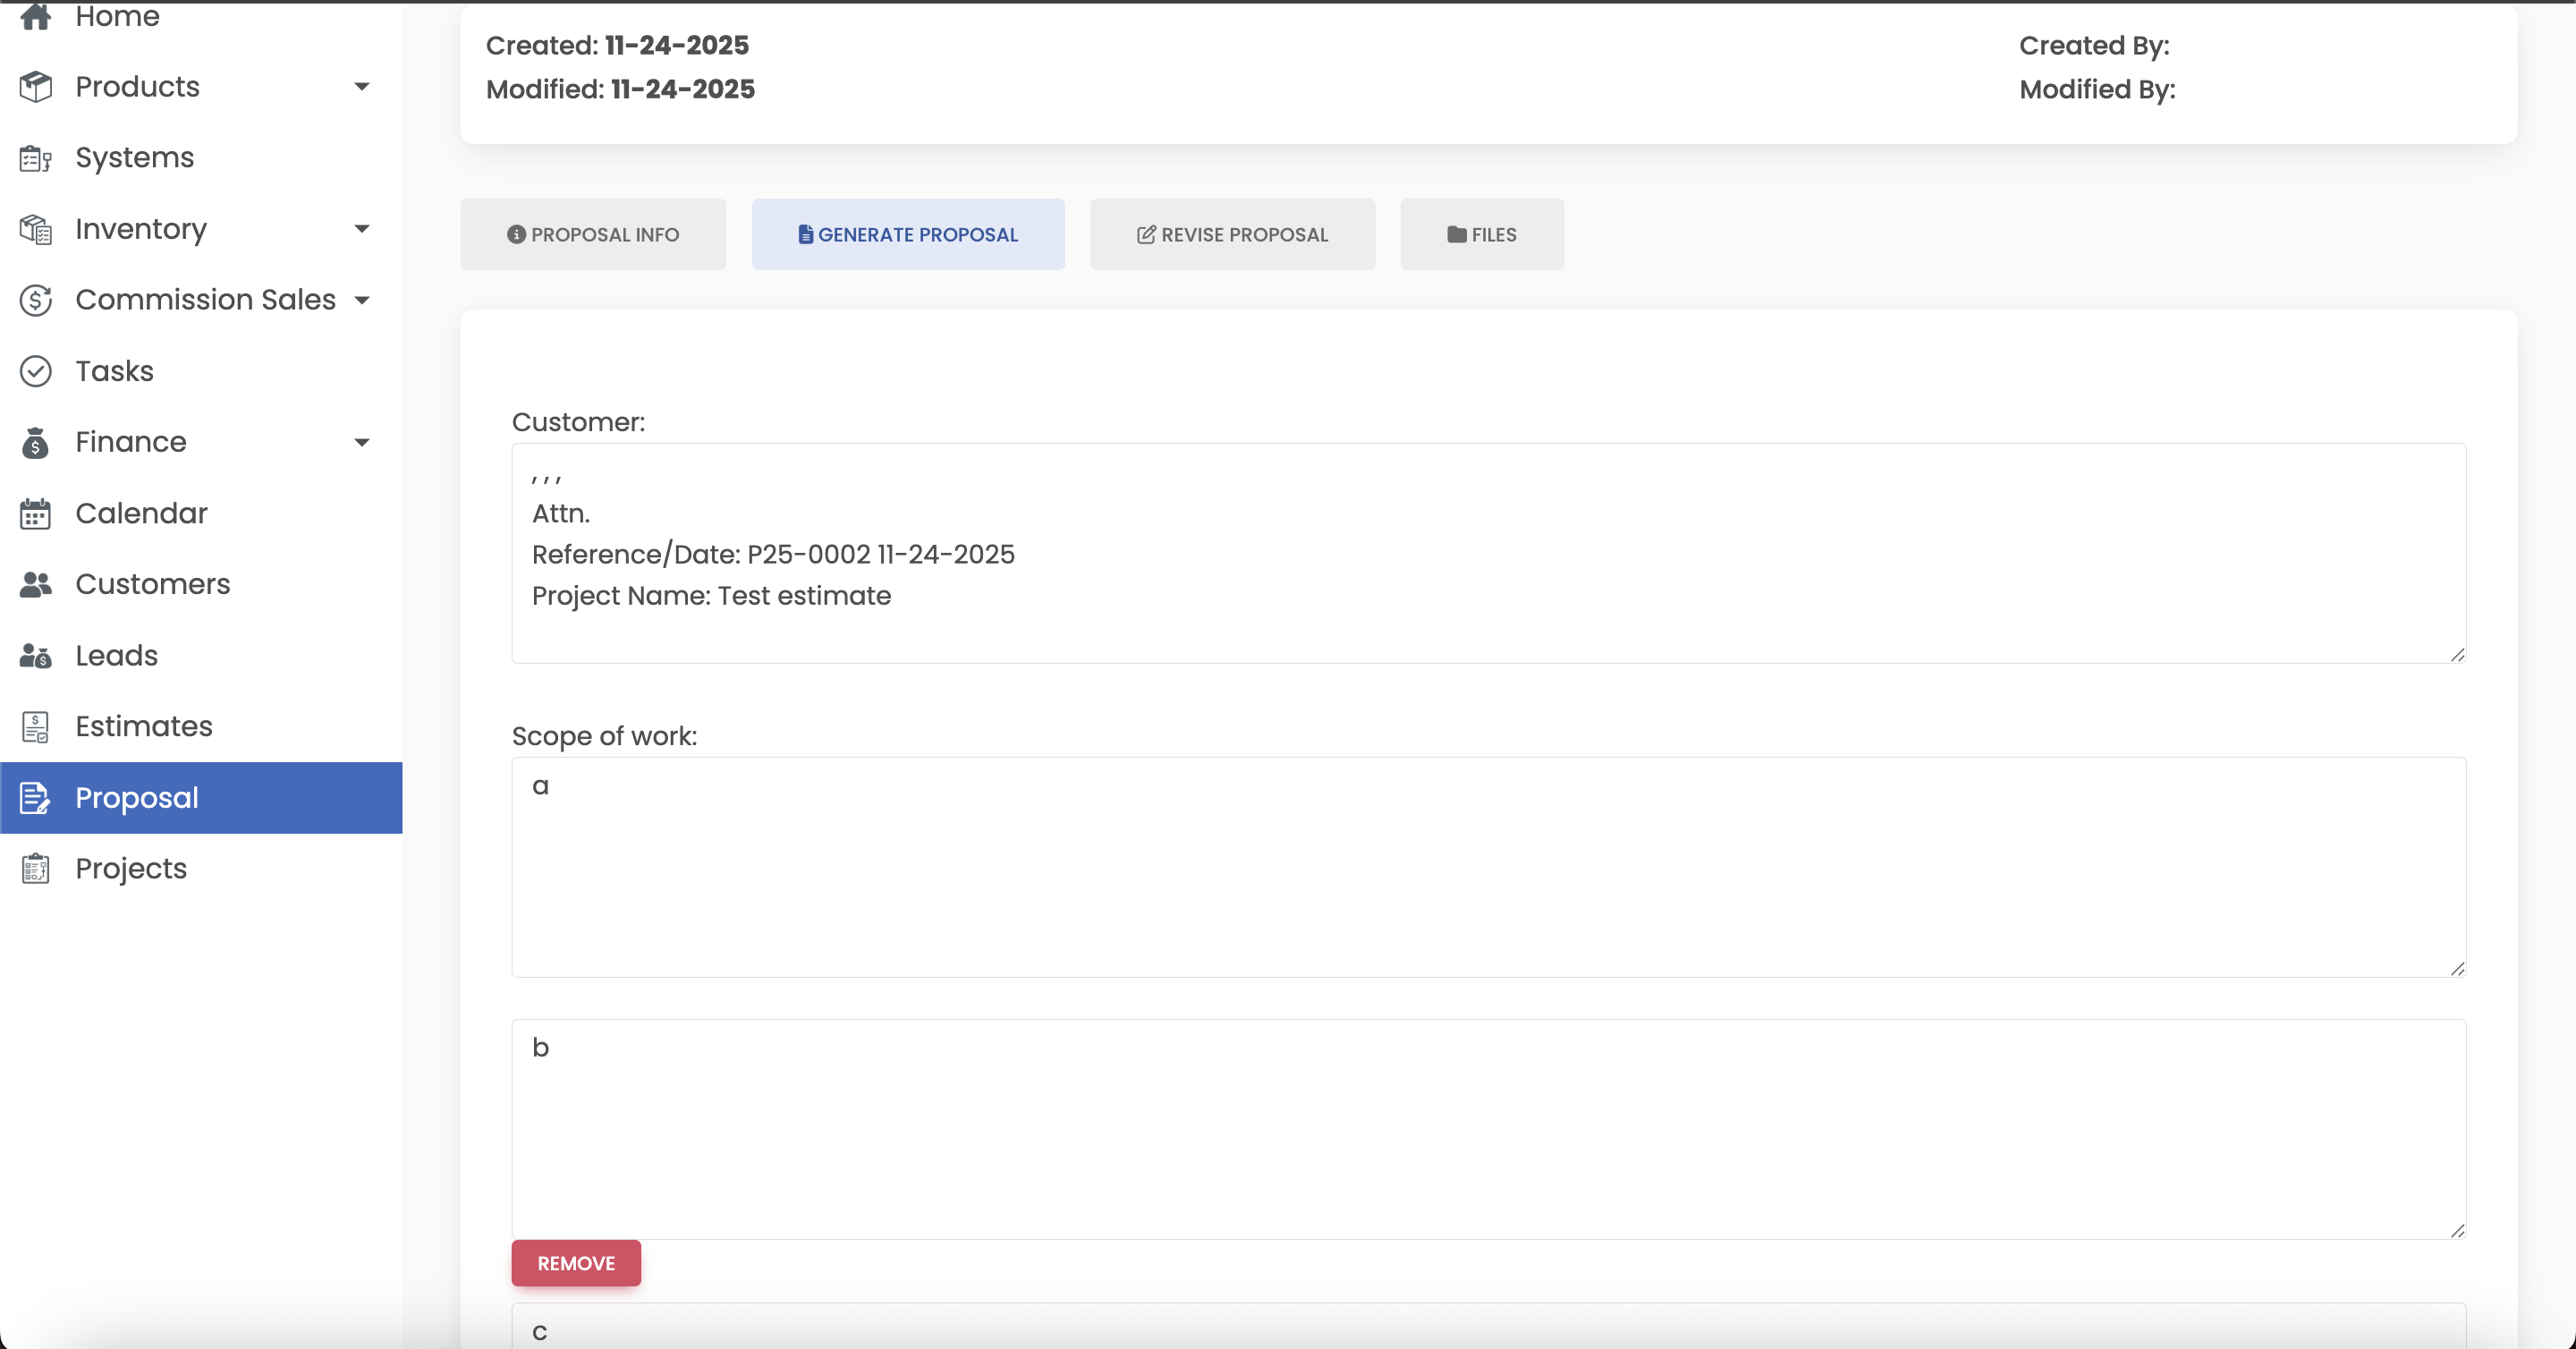Open the Calendar icon
The height and width of the screenshot is (1349, 2576).
36,513
